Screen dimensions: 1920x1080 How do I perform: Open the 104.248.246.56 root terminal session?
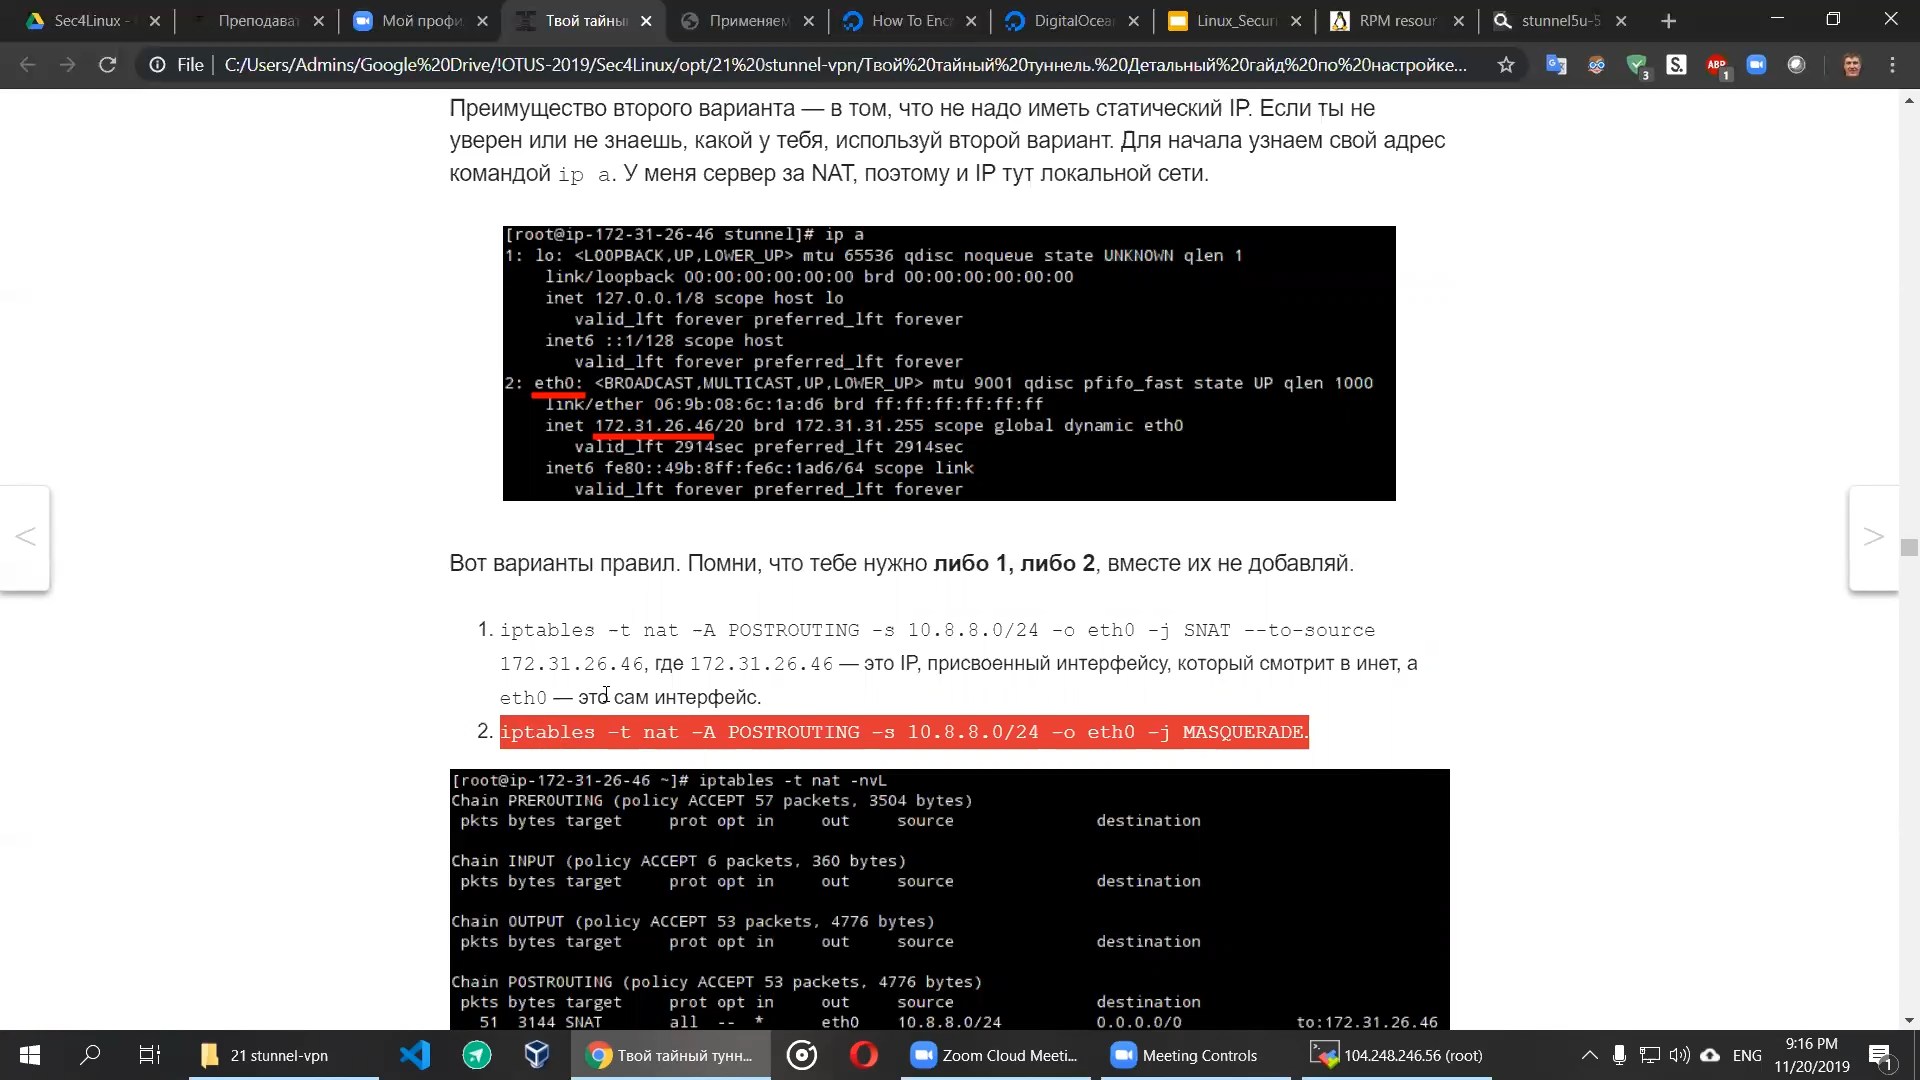(x=1396, y=1055)
